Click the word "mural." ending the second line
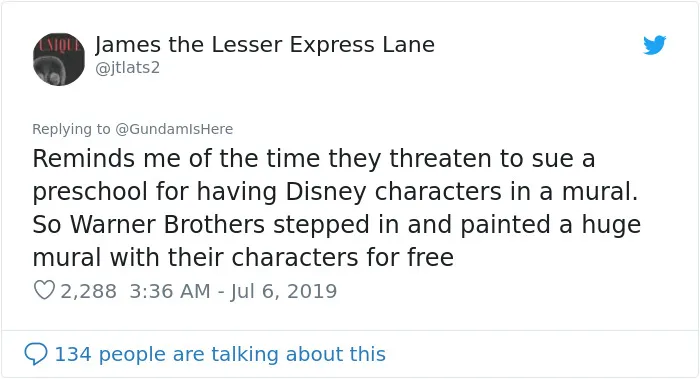The image size is (700, 379). coord(600,192)
